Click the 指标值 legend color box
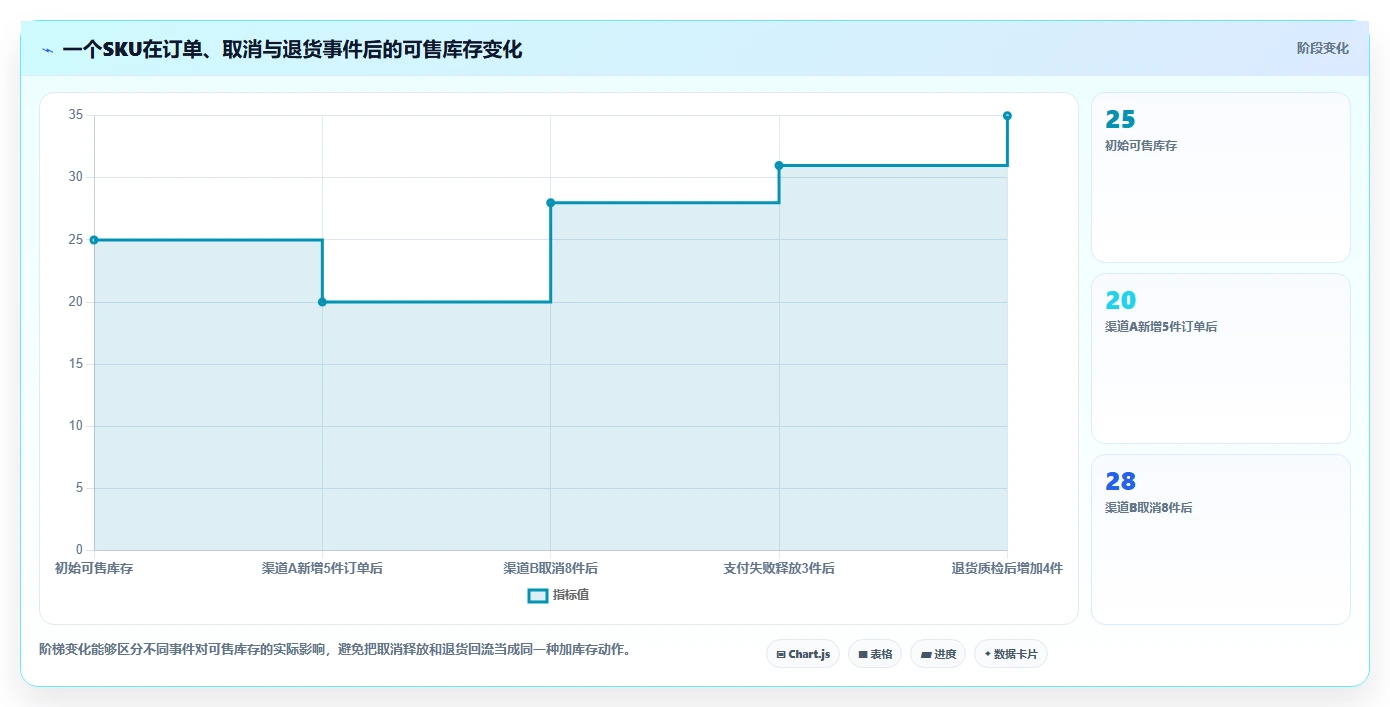This screenshot has width=1390, height=707. click(x=537, y=596)
